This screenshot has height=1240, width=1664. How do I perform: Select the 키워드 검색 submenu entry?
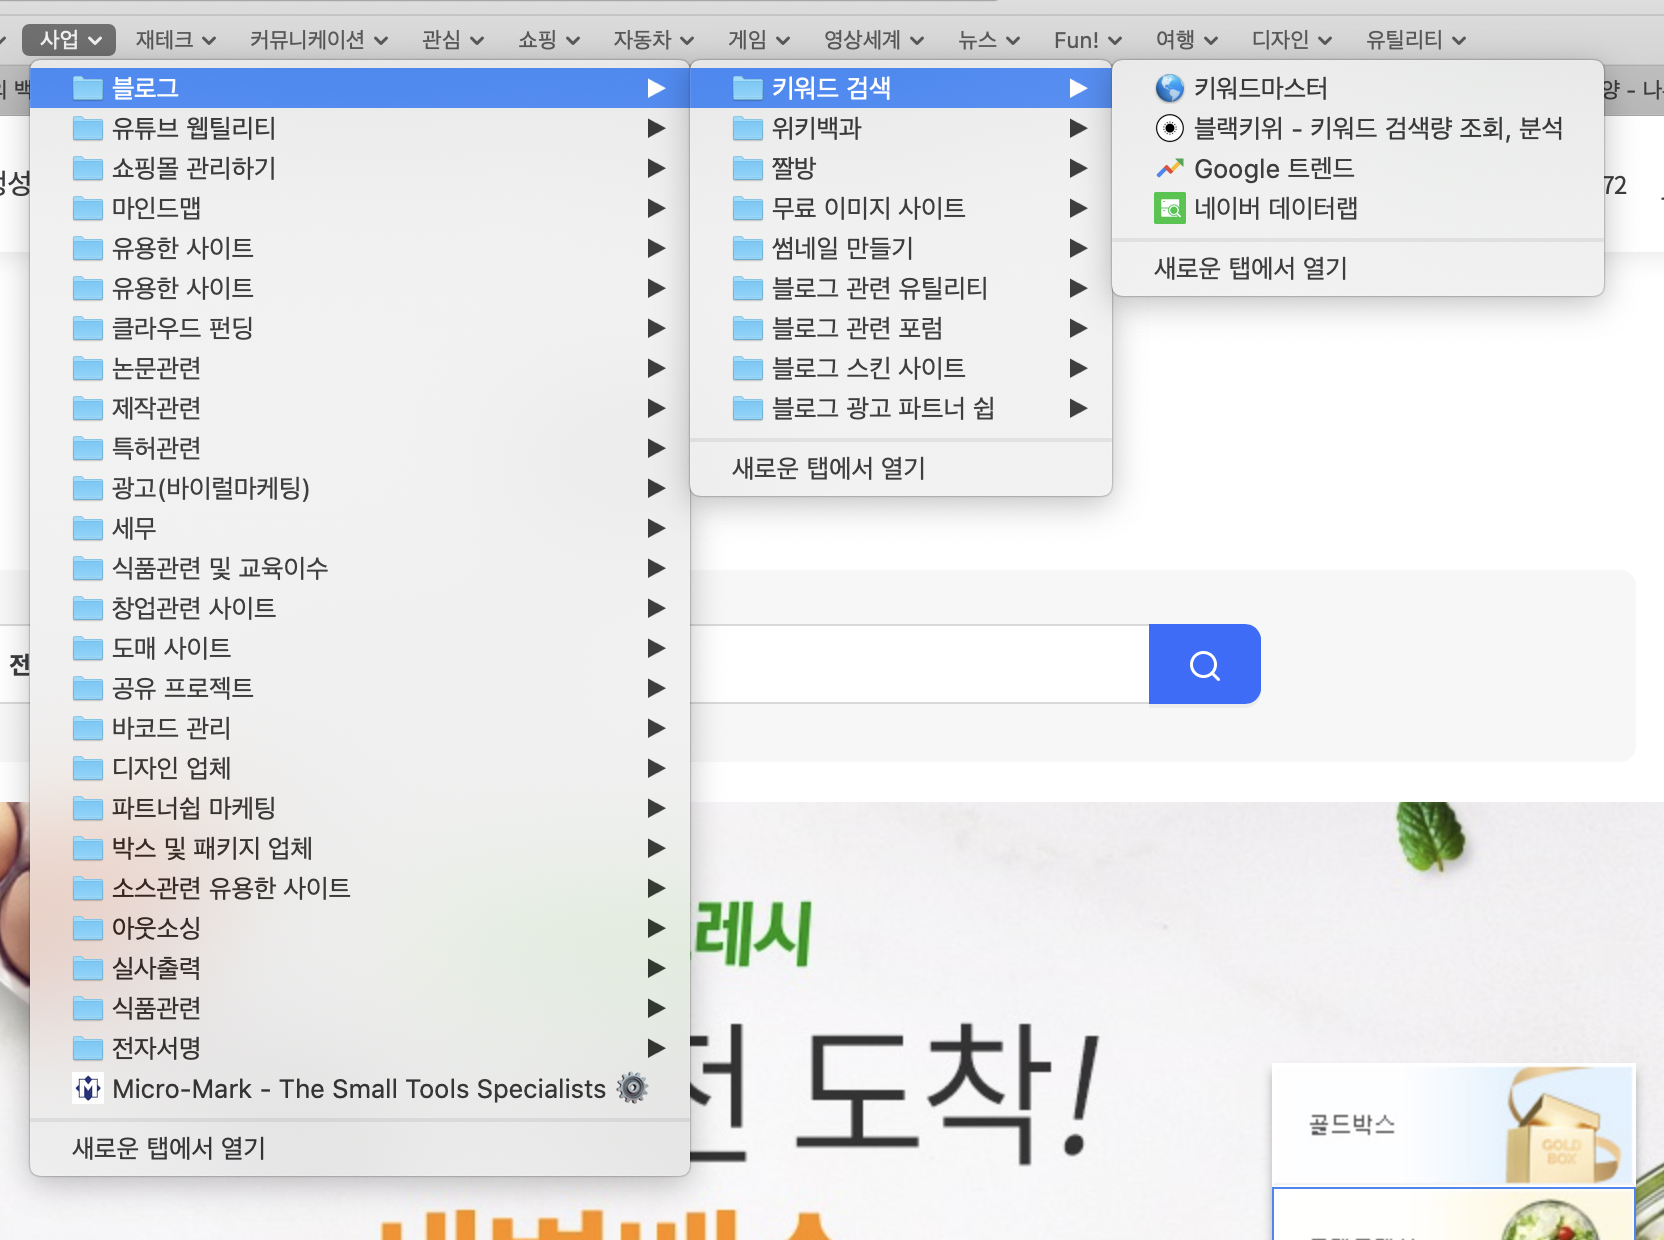[901, 88]
